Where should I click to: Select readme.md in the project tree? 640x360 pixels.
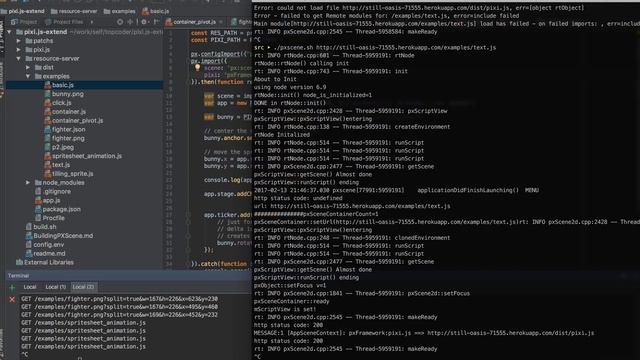(49, 253)
